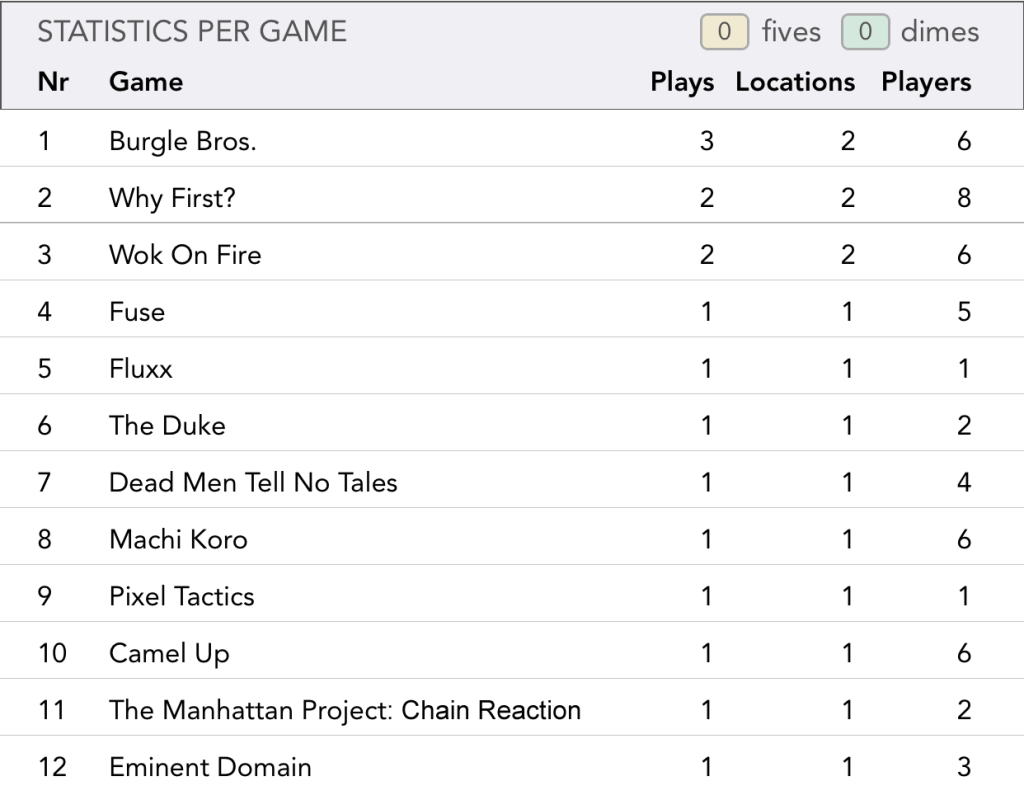Click the dimes count badge

pos(865,32)
